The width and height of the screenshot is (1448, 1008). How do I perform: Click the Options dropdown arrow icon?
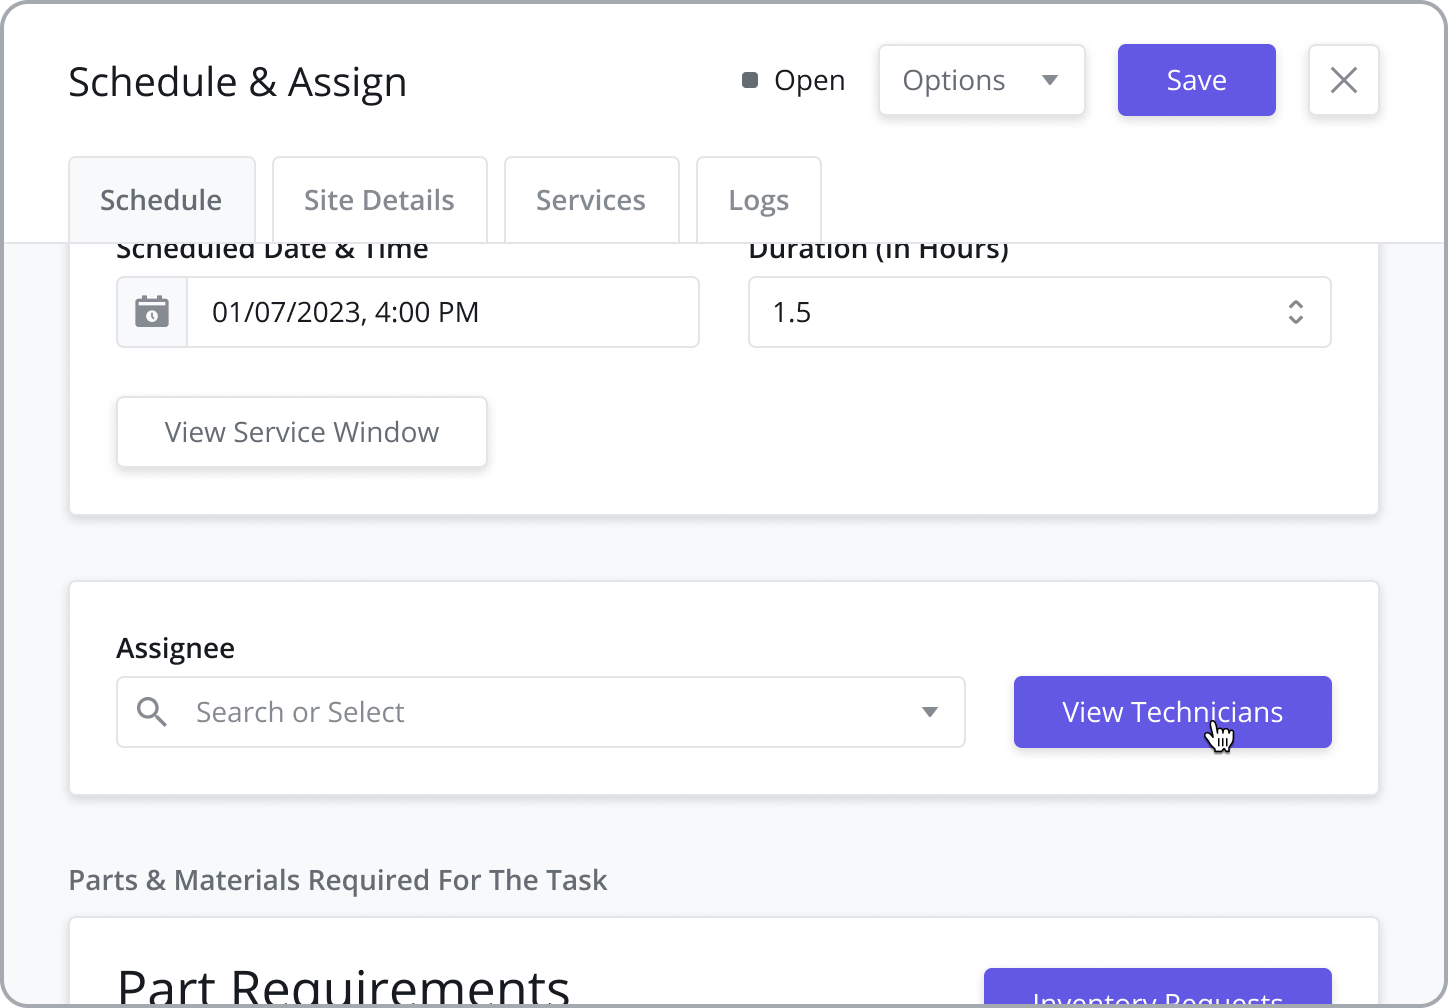(x=1050, y=80)
